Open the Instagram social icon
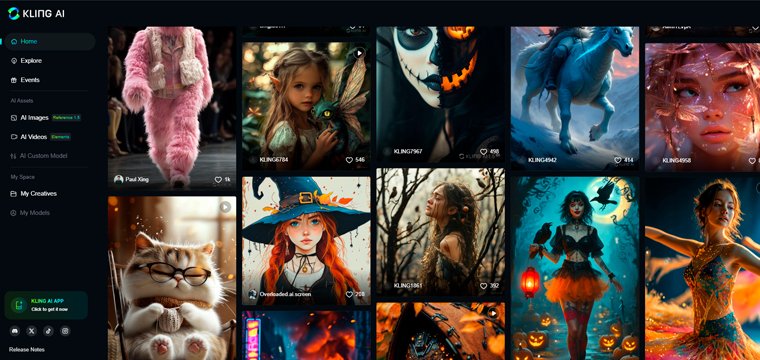 click(x=65, y=331)
